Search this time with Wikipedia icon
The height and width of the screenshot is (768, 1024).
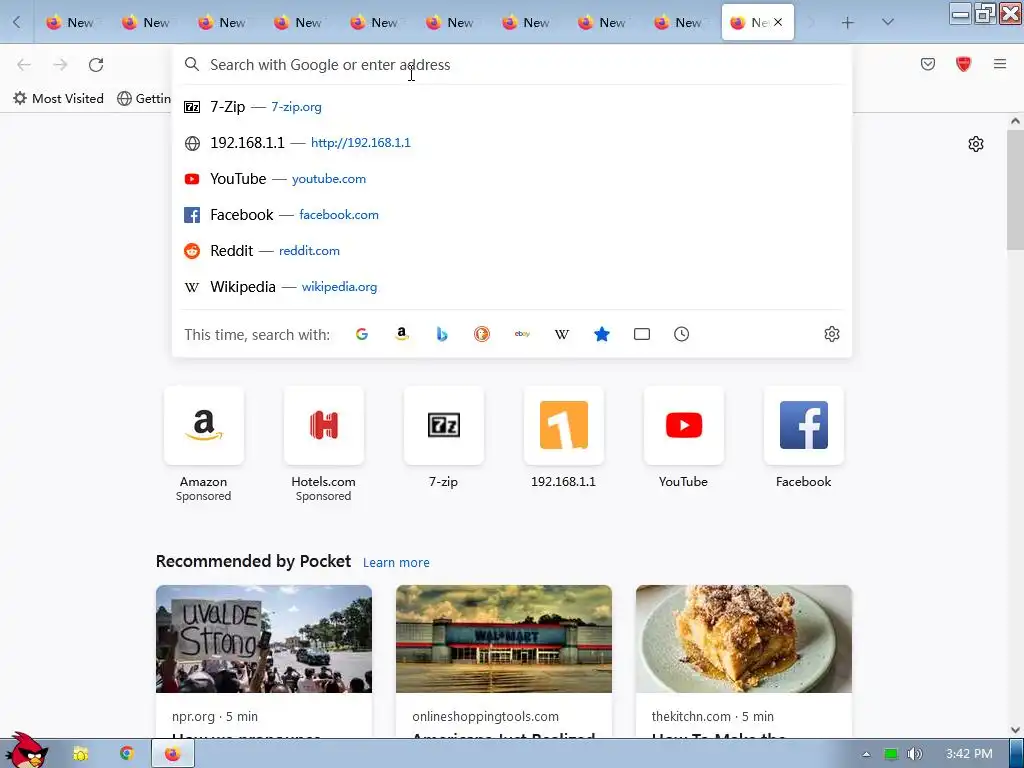click(x=562, y=334)
